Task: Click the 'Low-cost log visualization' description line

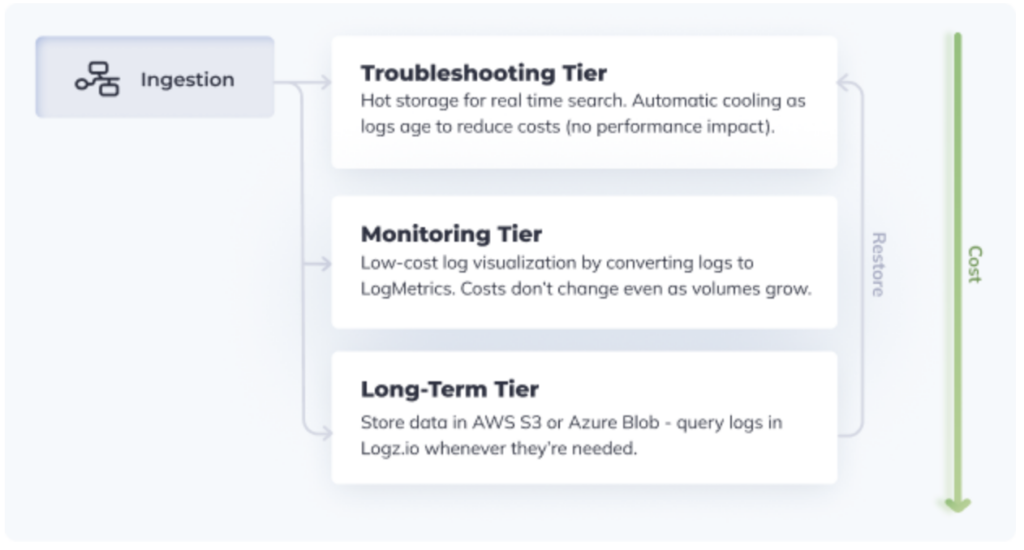Action: click(557, 263)
